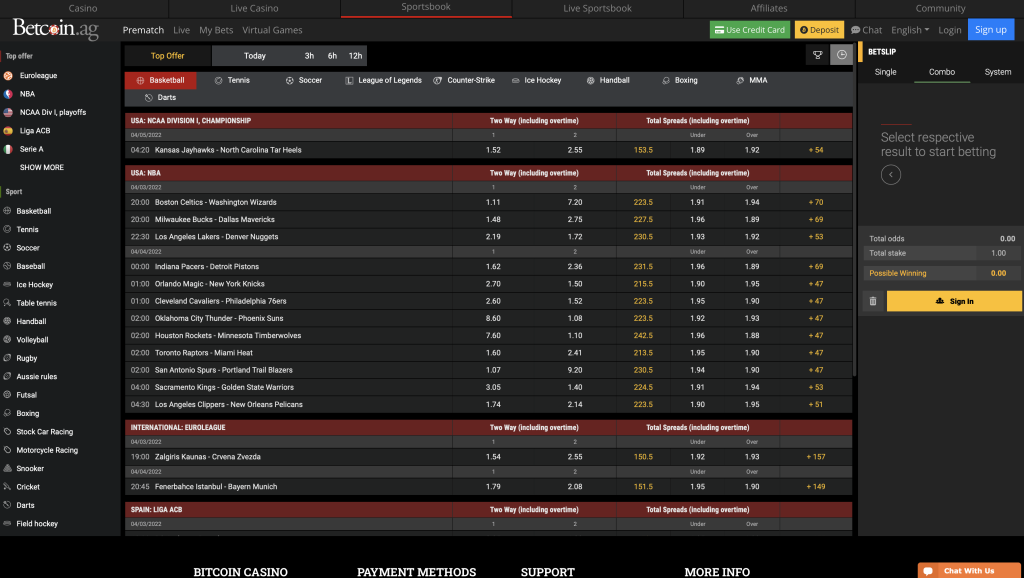Click the trash icon in the betslip
Screen dimensions: 1024x578
[x=872, y=301]
